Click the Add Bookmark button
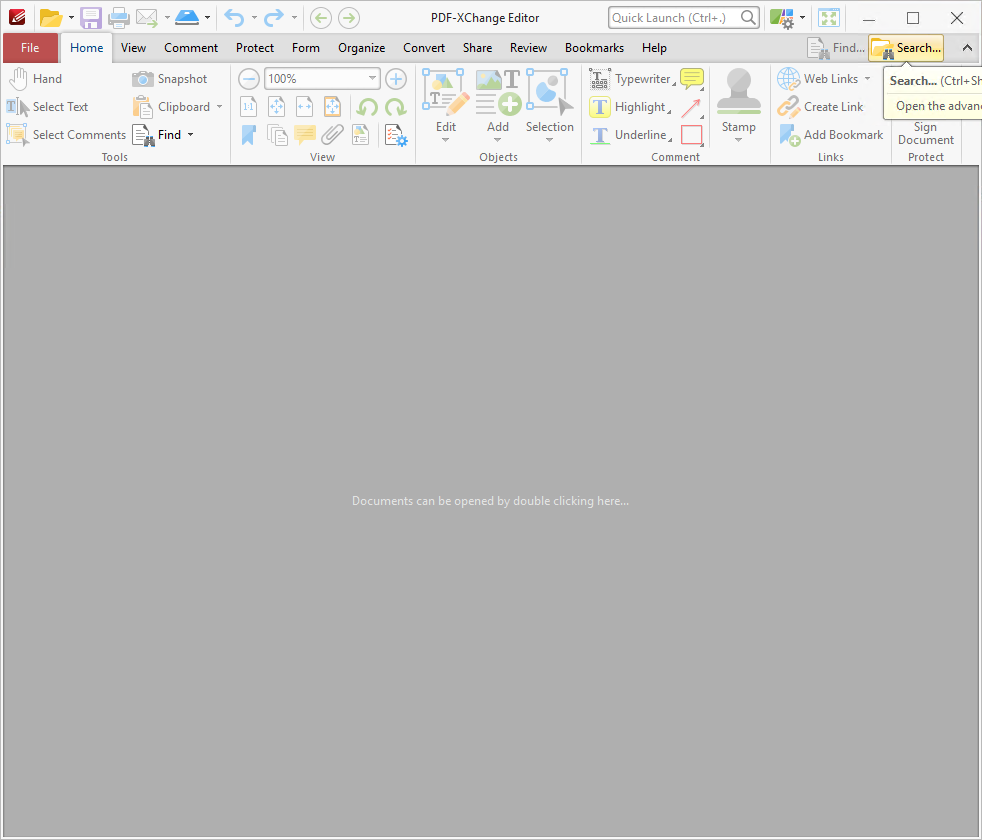Screen dimensions: 982x840 [x=830, y=135]
